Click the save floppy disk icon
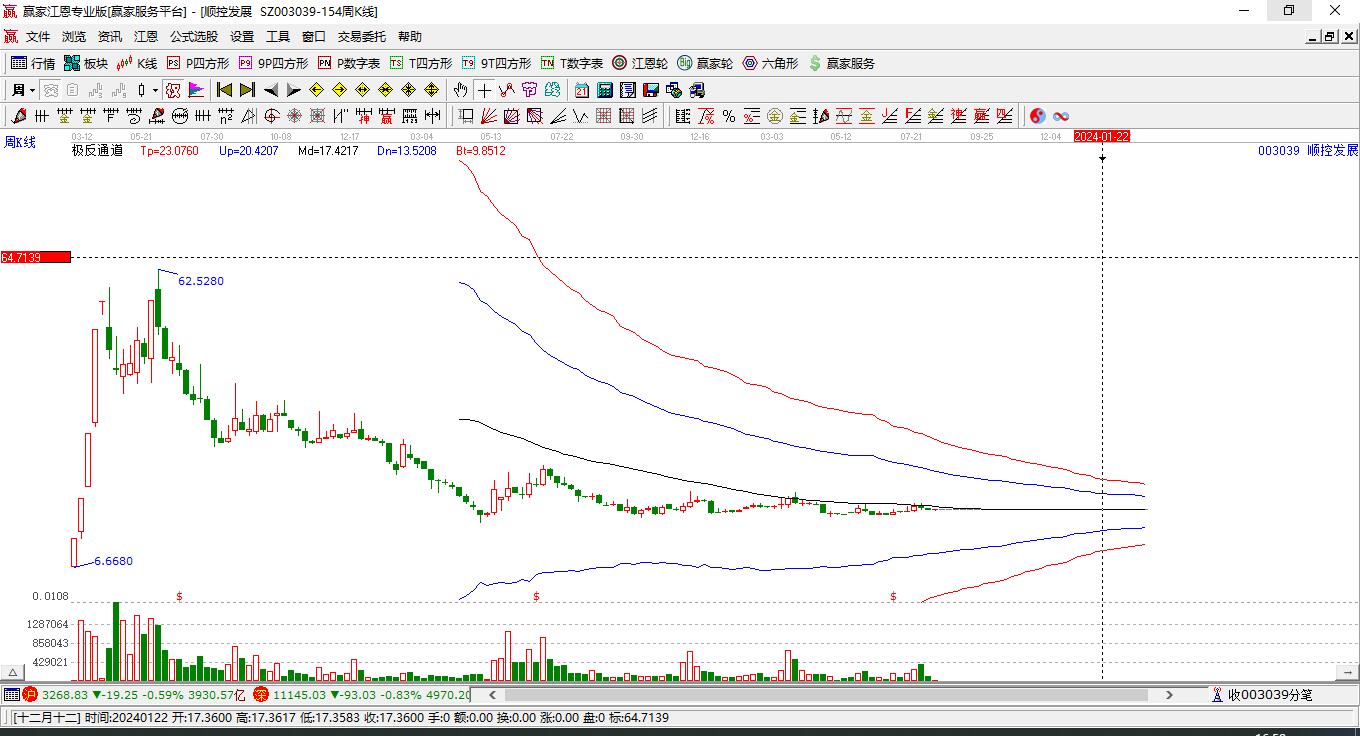The width and height of the screenshot is (1360, 736). 651,90
